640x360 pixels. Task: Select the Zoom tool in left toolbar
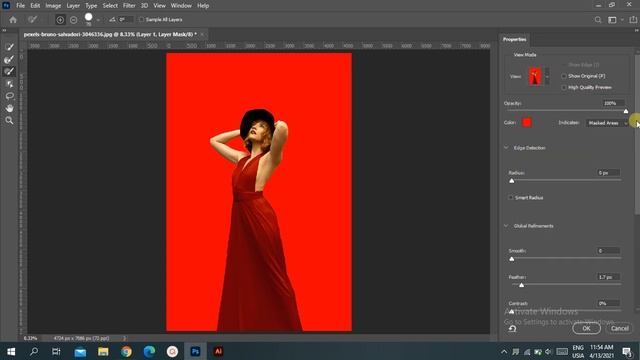9,120
